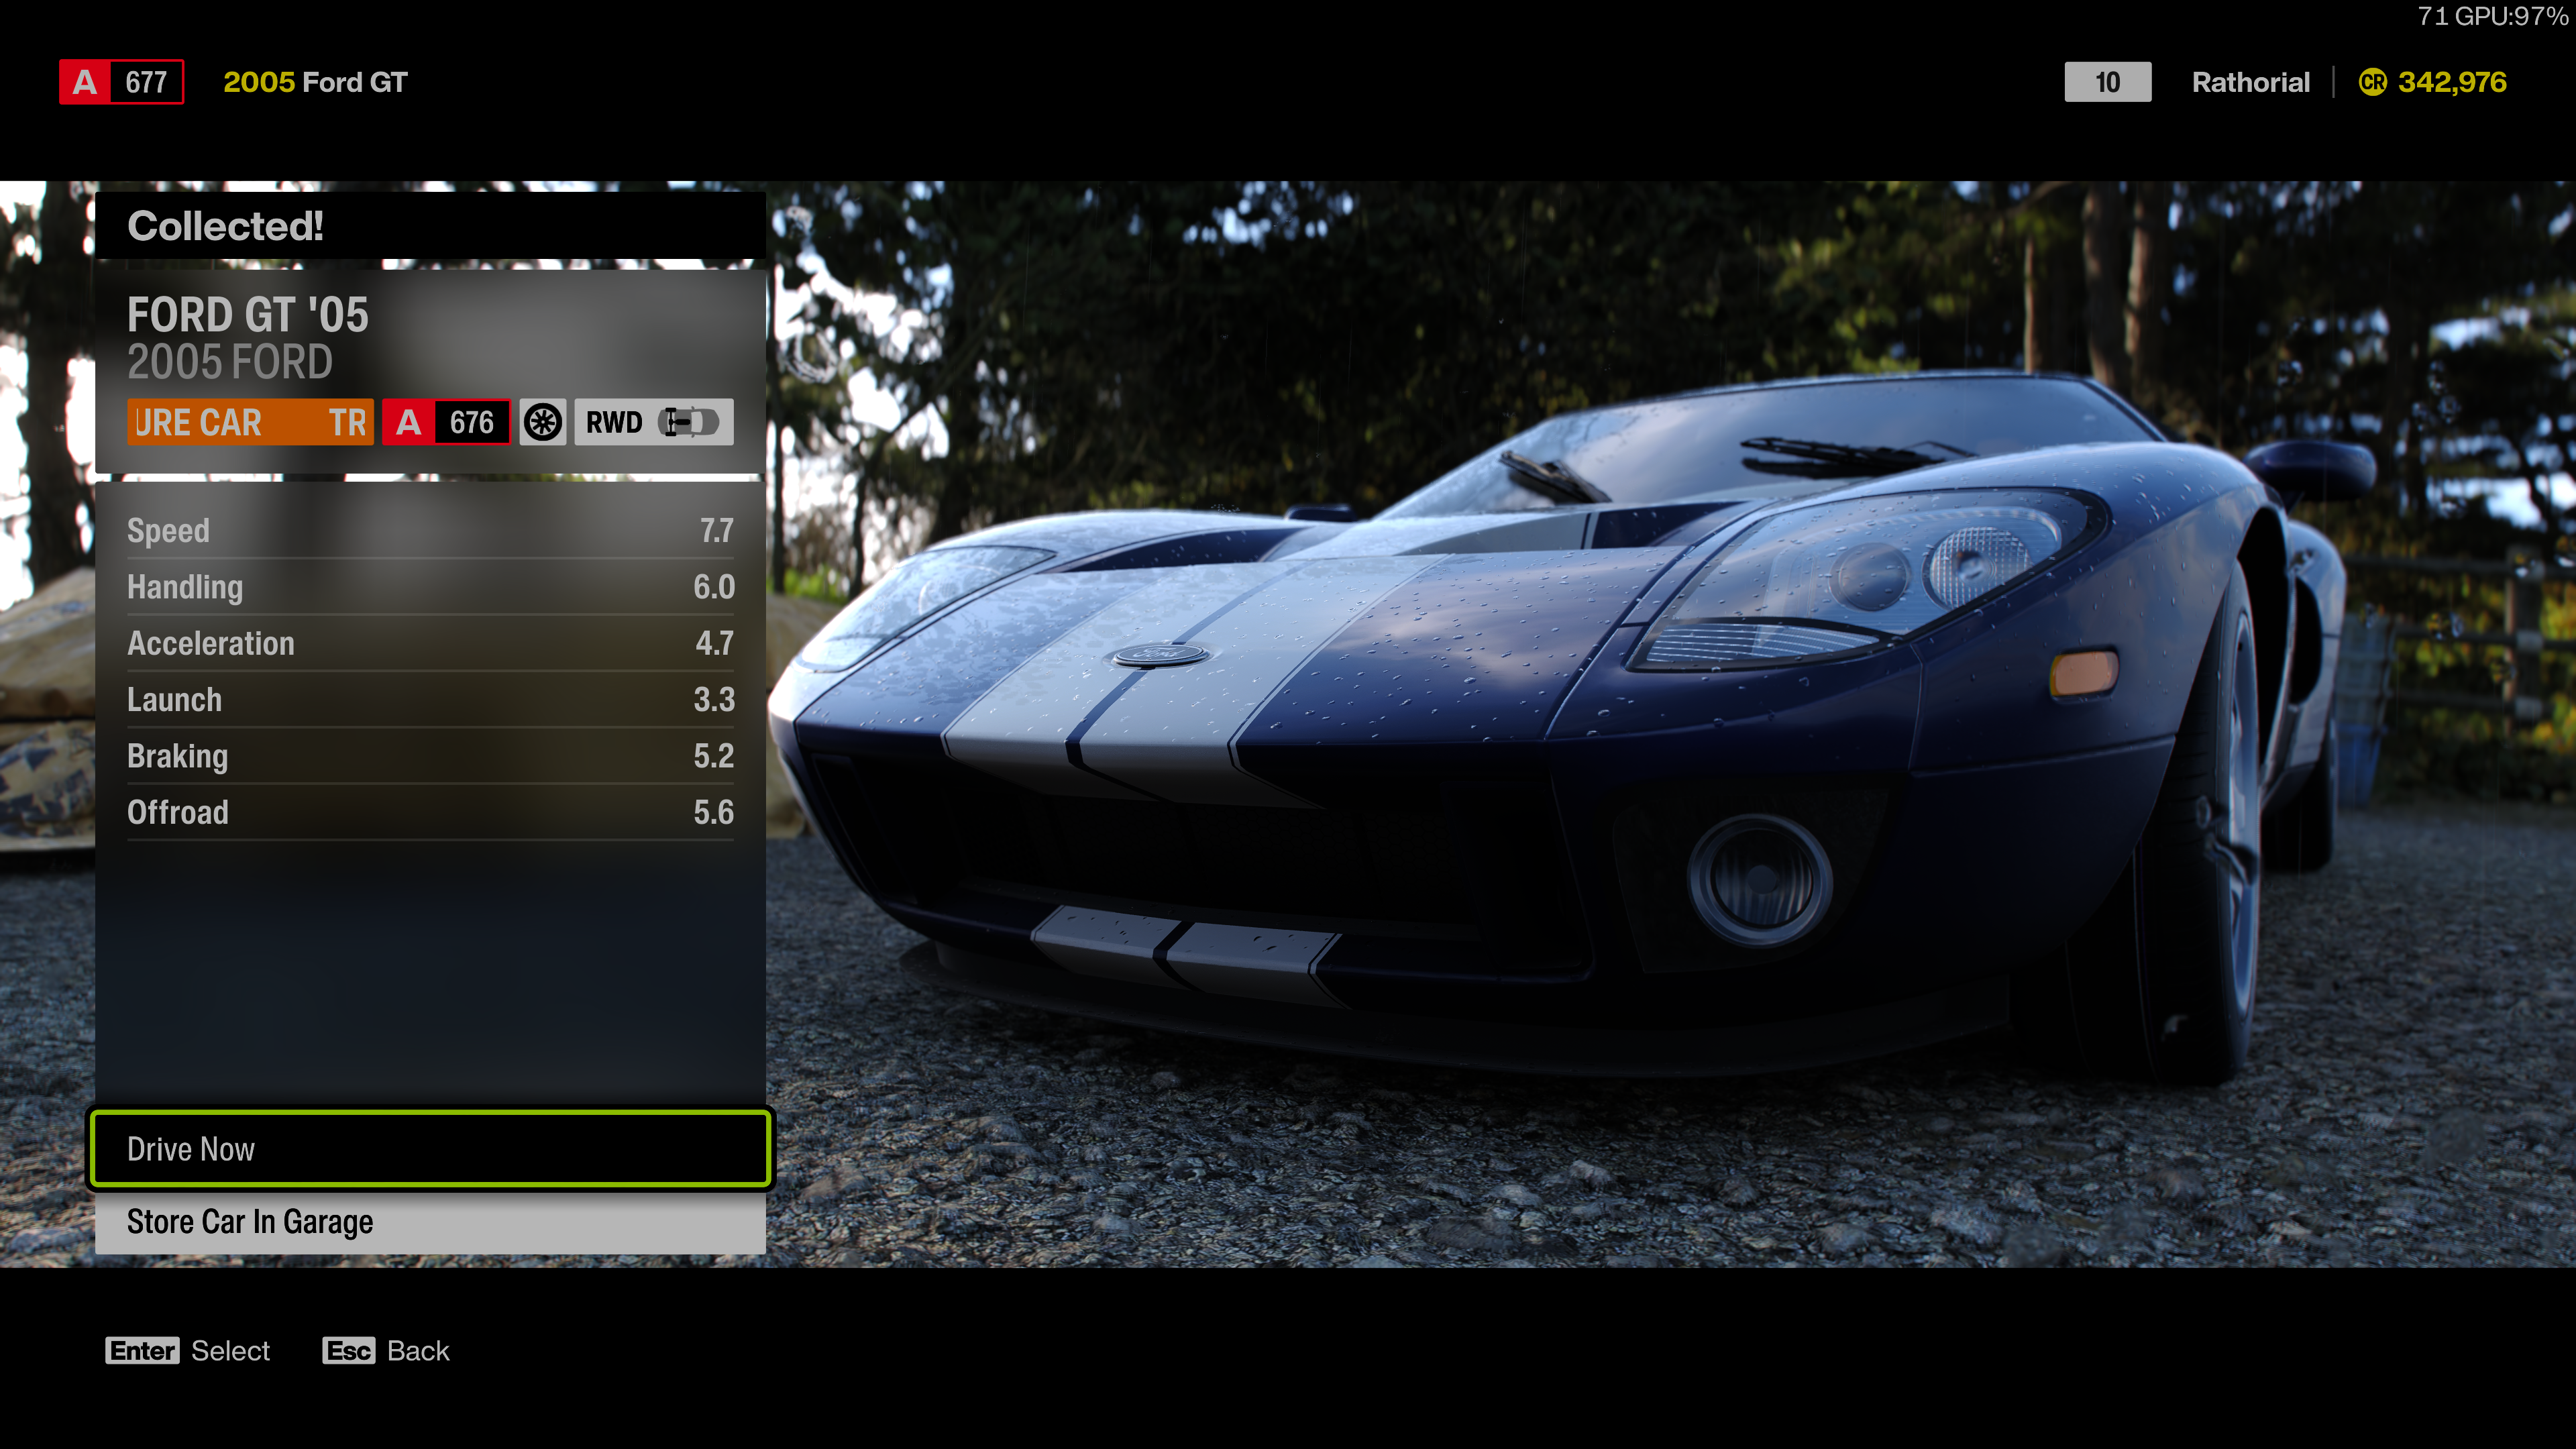Click the Offroad stat row
Viewport: 2576px width, 1449px height.
pyautogui.click(x=430, y=812)
